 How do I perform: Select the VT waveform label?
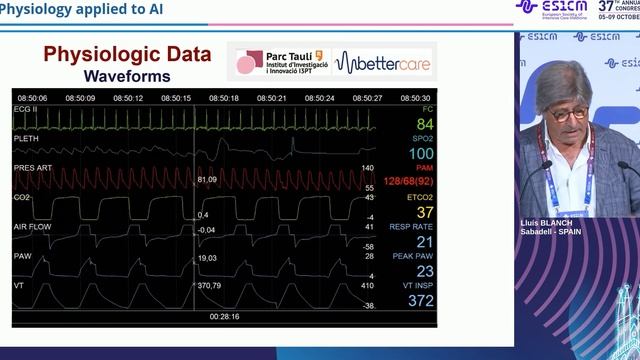[19, 286]
